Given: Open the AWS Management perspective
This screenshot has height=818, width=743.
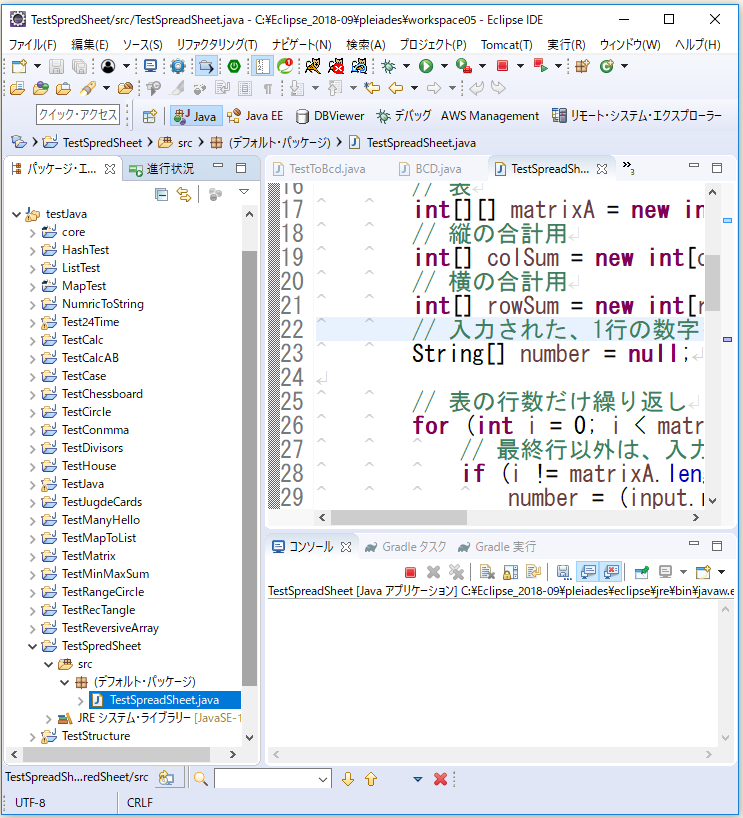Looking at the screenshot, I should [489, 116].
